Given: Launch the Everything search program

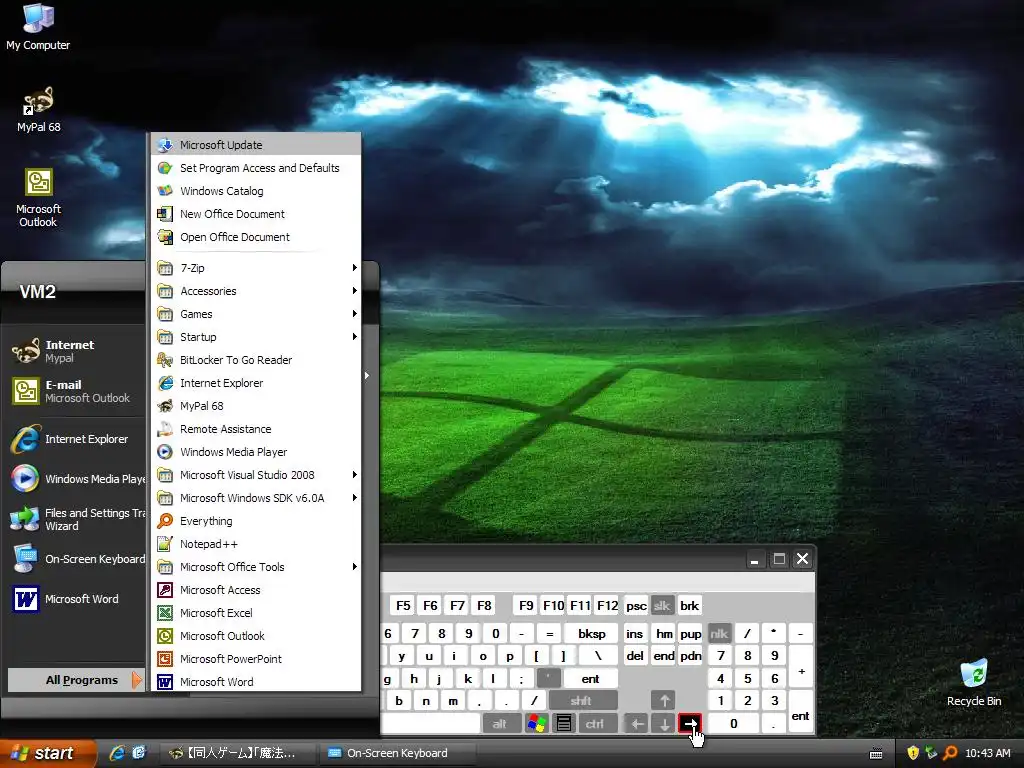Looking at the screenshot, I should 256,521.
